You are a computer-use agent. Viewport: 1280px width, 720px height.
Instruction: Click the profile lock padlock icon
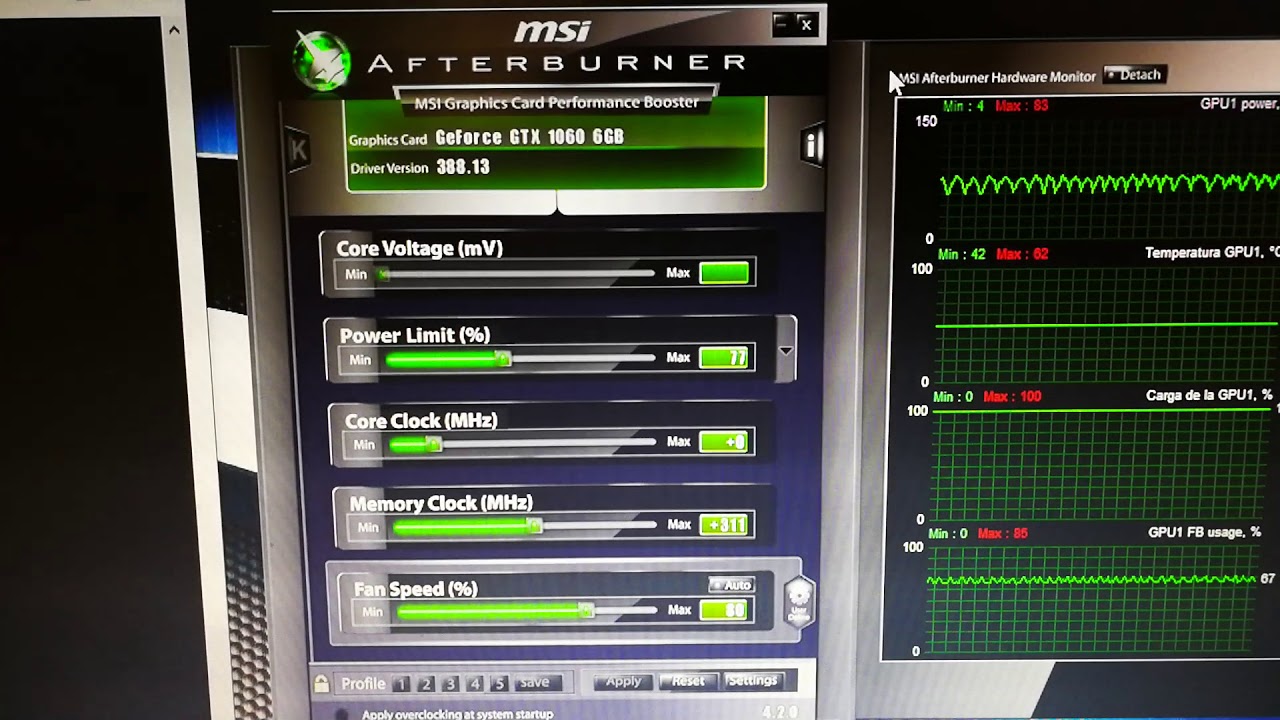[322, 684]
